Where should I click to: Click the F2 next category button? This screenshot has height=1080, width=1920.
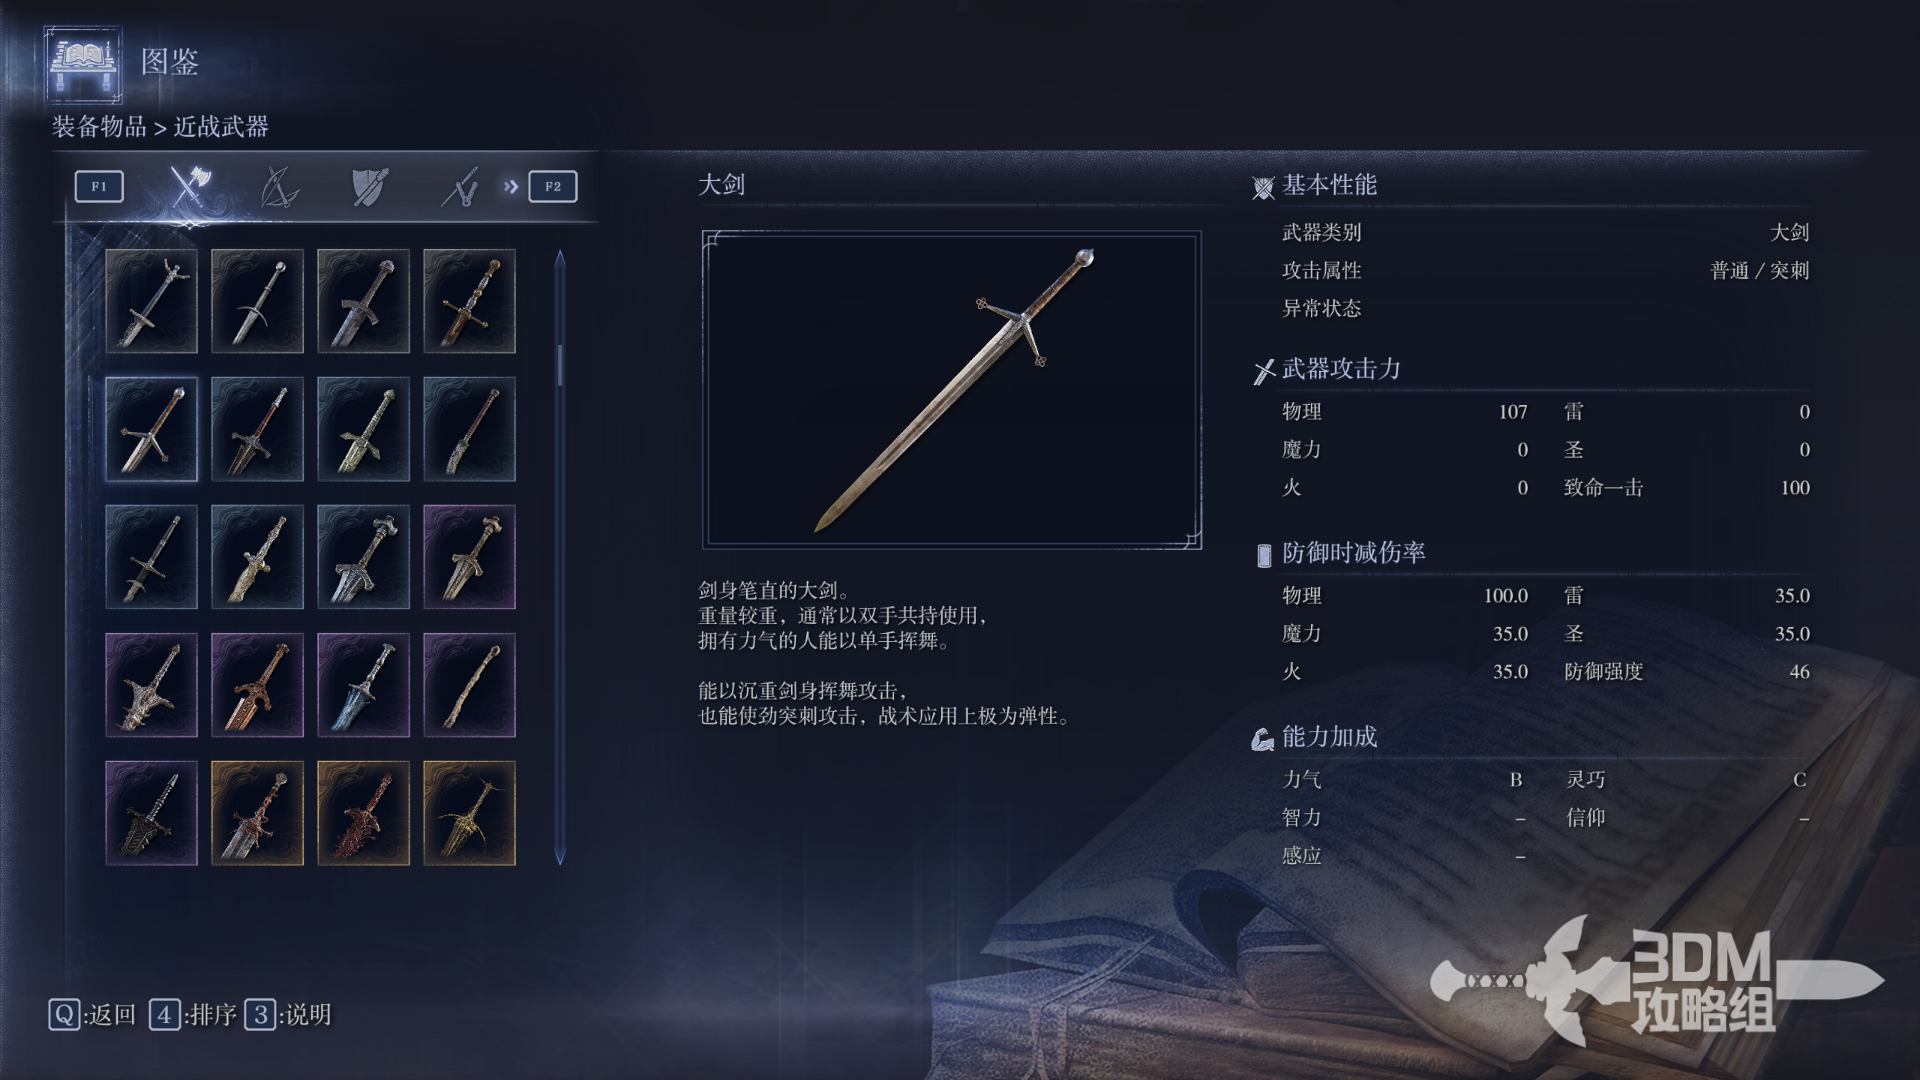tap(553, 187)
